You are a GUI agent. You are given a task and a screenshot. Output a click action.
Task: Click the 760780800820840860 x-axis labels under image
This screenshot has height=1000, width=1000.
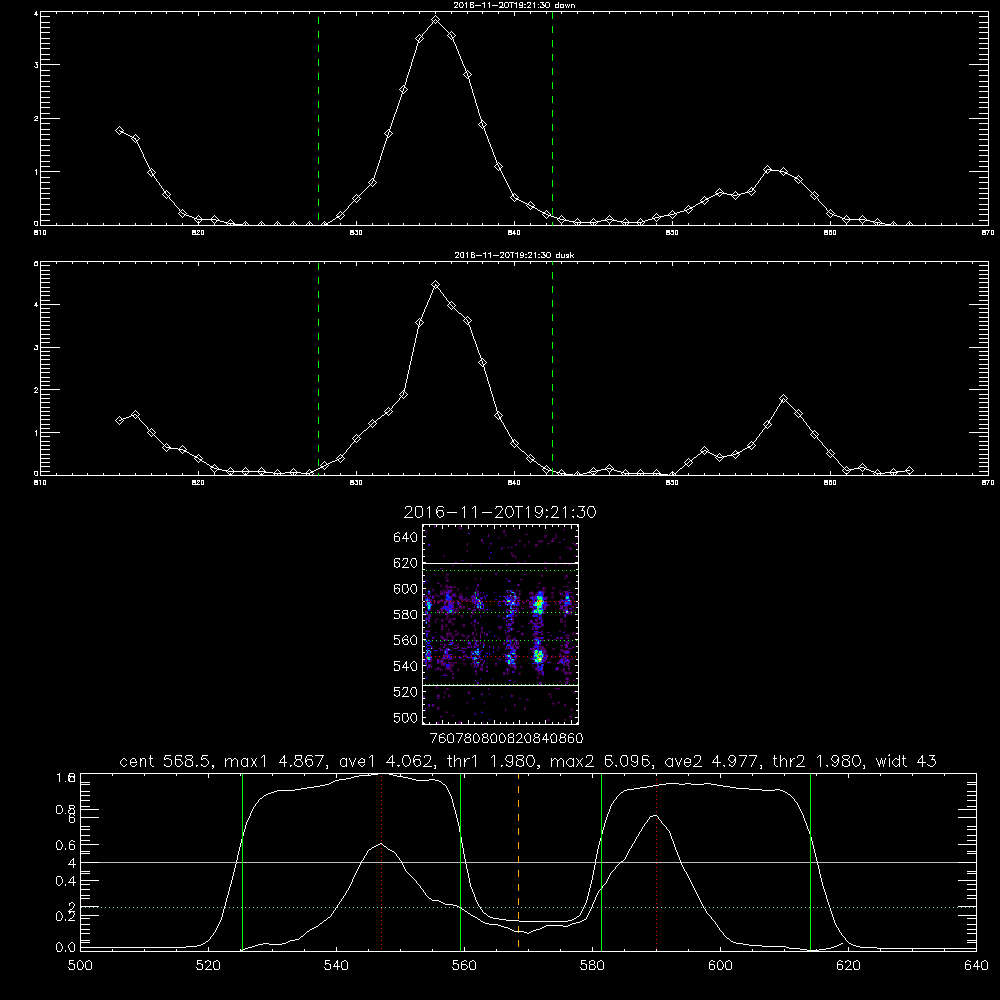pyautogui.click(x=506, y=738)
